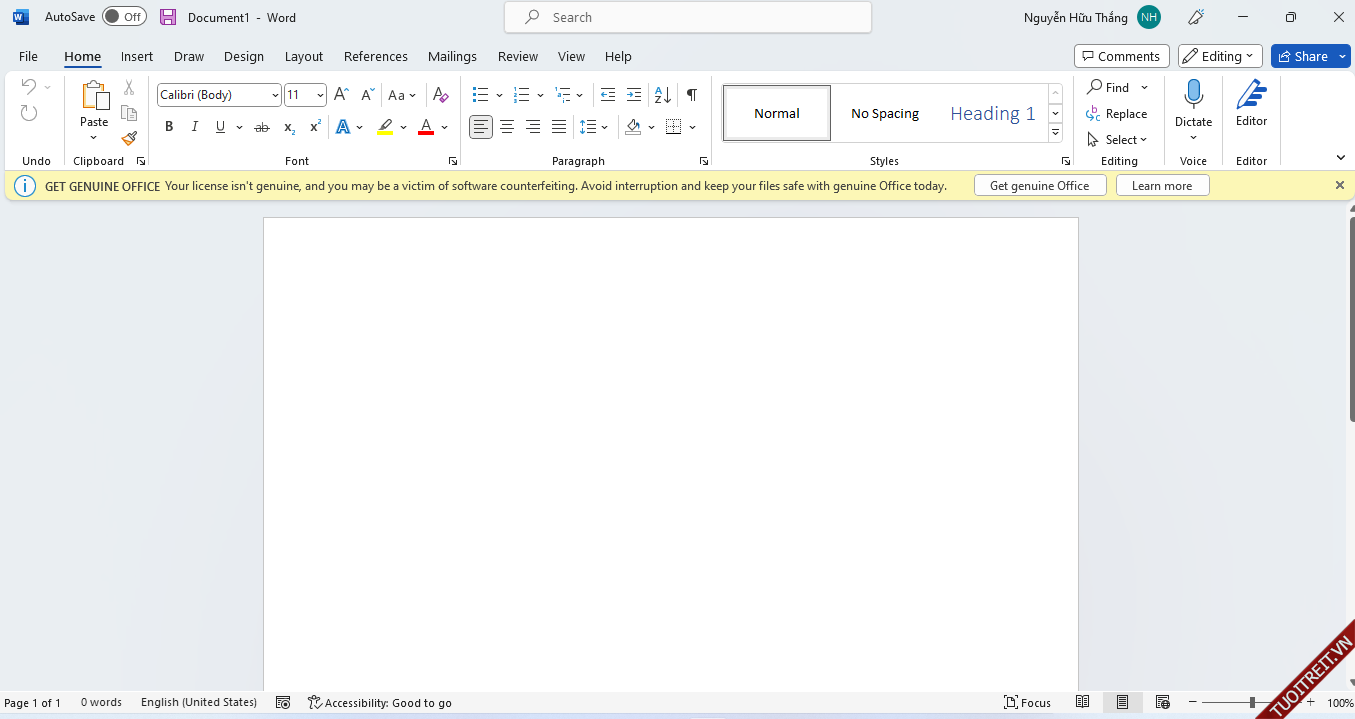
Task: Toggle Italic formatting
Action: [x=195, y=127]
